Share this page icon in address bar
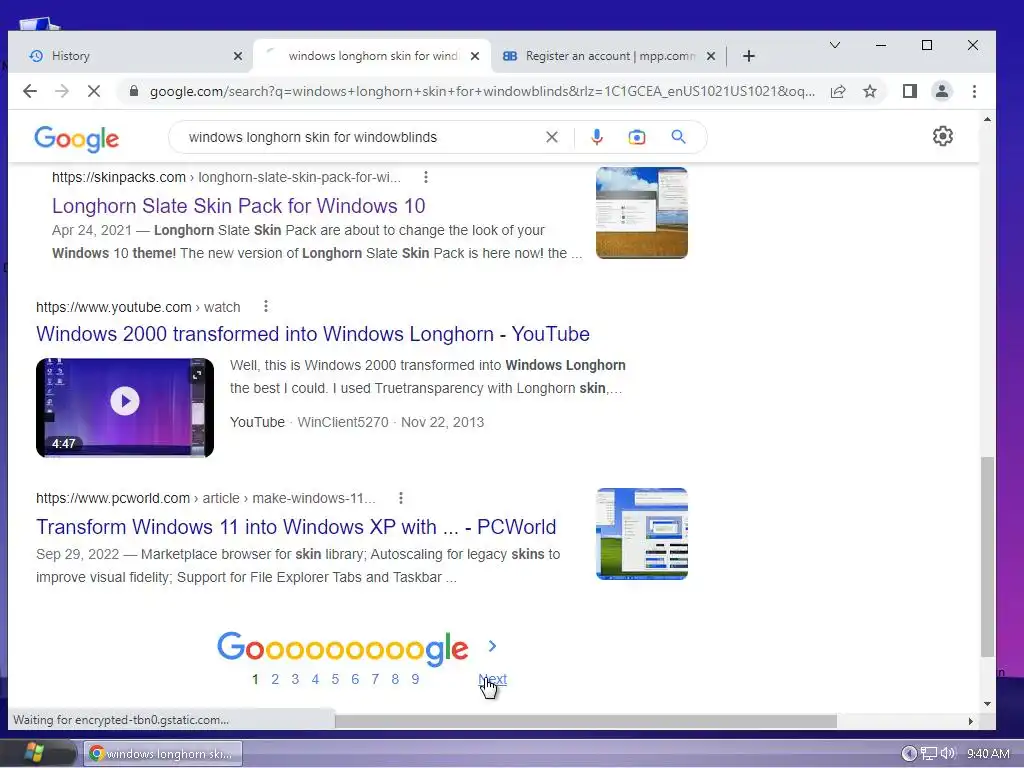 point(838,91)
